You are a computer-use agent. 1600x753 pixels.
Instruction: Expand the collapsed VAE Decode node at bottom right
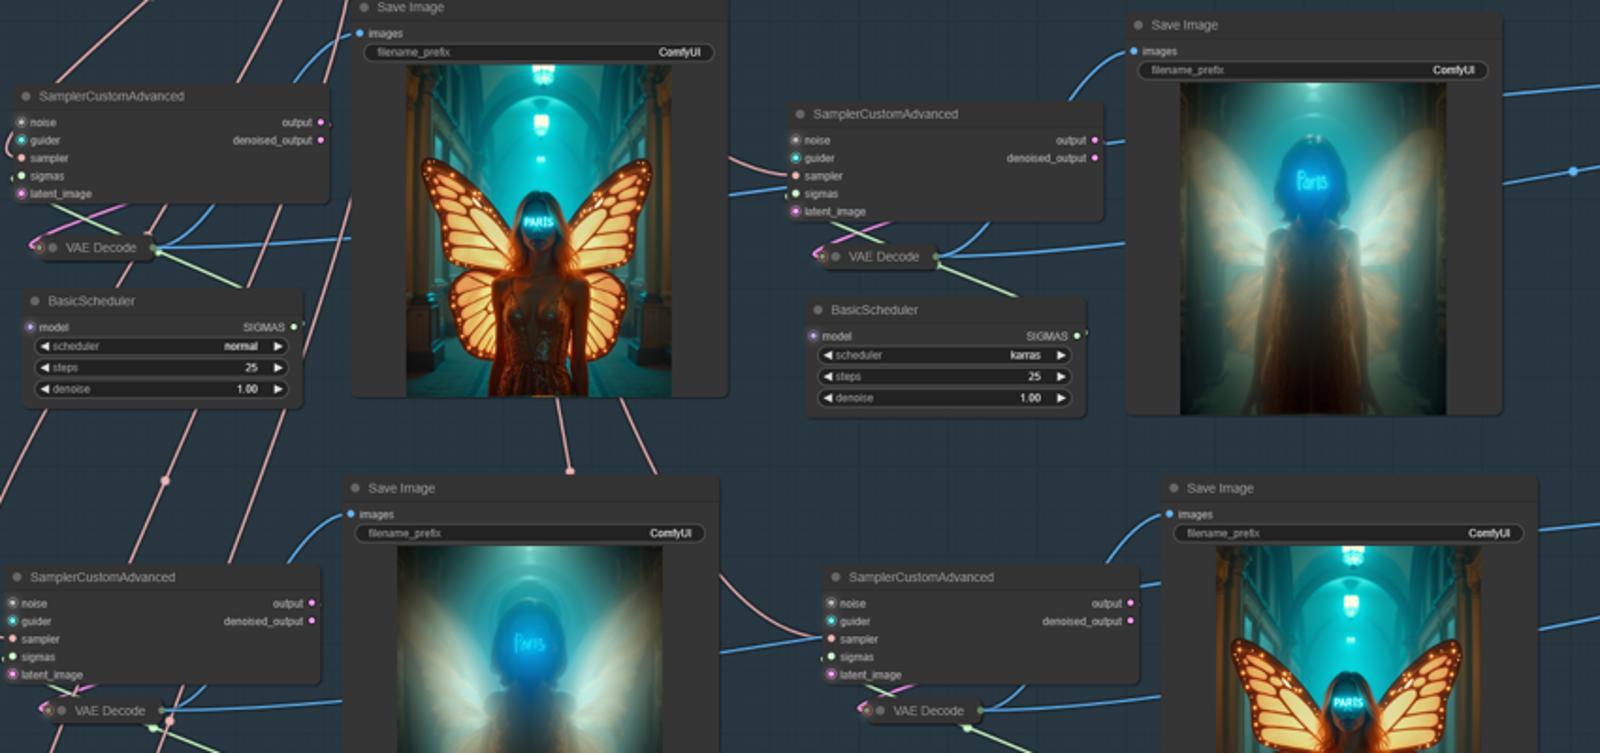point(880,711)
